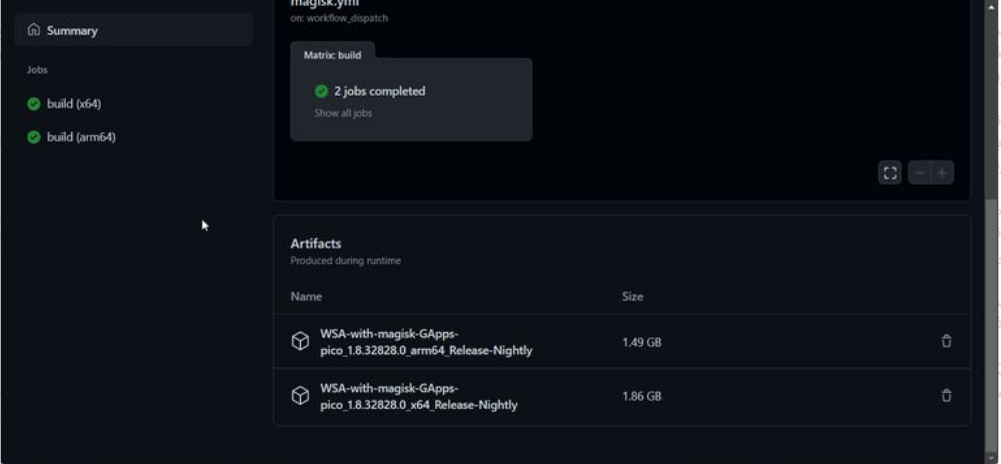Download WSA-with-magisk-GApps arm64 artifact
The width and height of the screenshot is (1001, 464).
point(426,342)
